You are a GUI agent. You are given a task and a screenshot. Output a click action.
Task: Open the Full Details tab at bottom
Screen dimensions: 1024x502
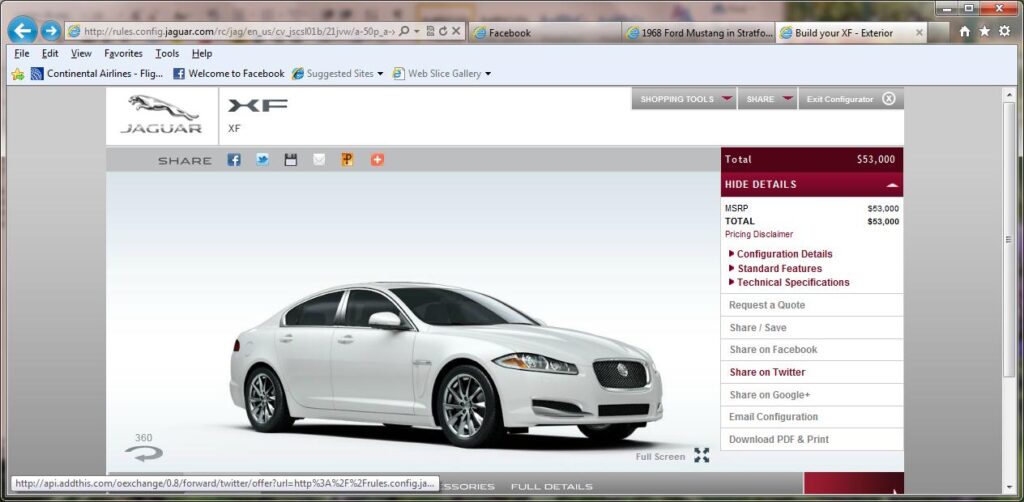[x=551, y=486]
